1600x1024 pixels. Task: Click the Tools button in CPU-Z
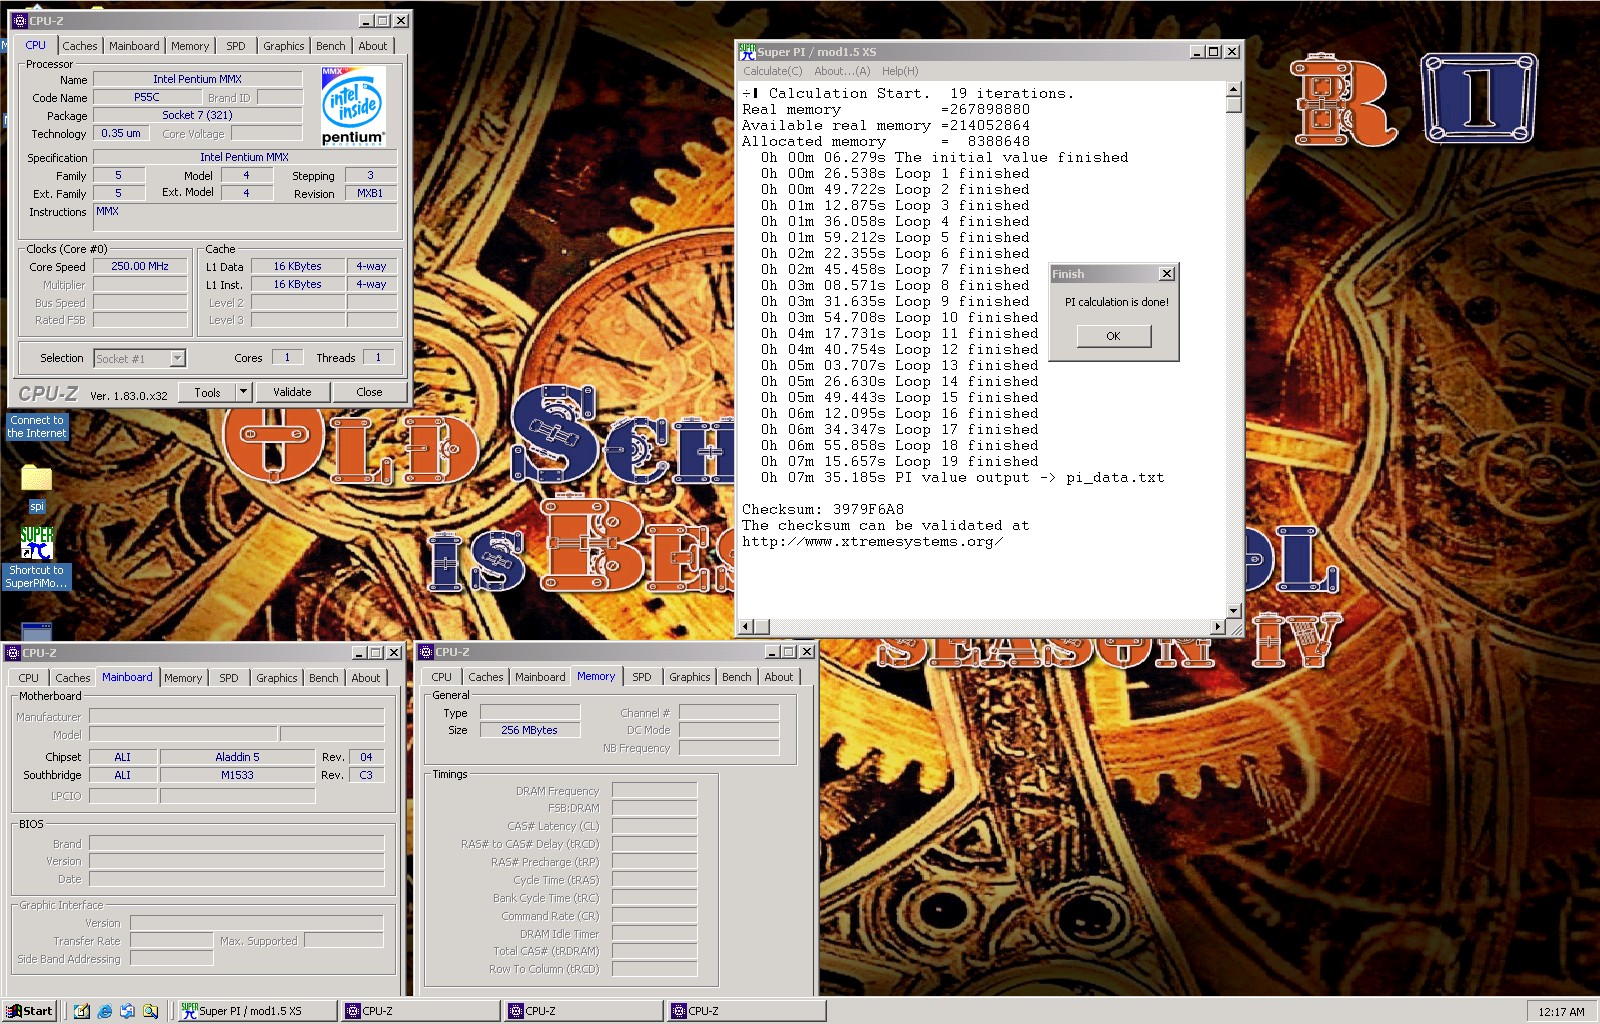tap(207, 392)
